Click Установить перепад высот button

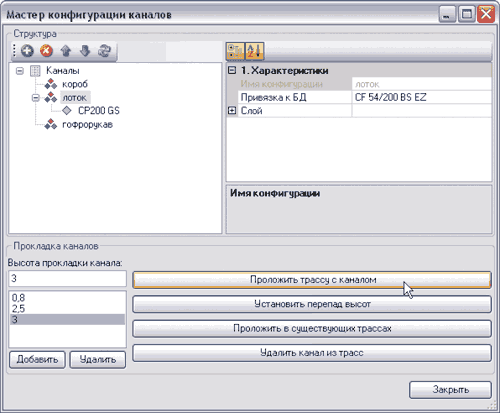(312, 304)
